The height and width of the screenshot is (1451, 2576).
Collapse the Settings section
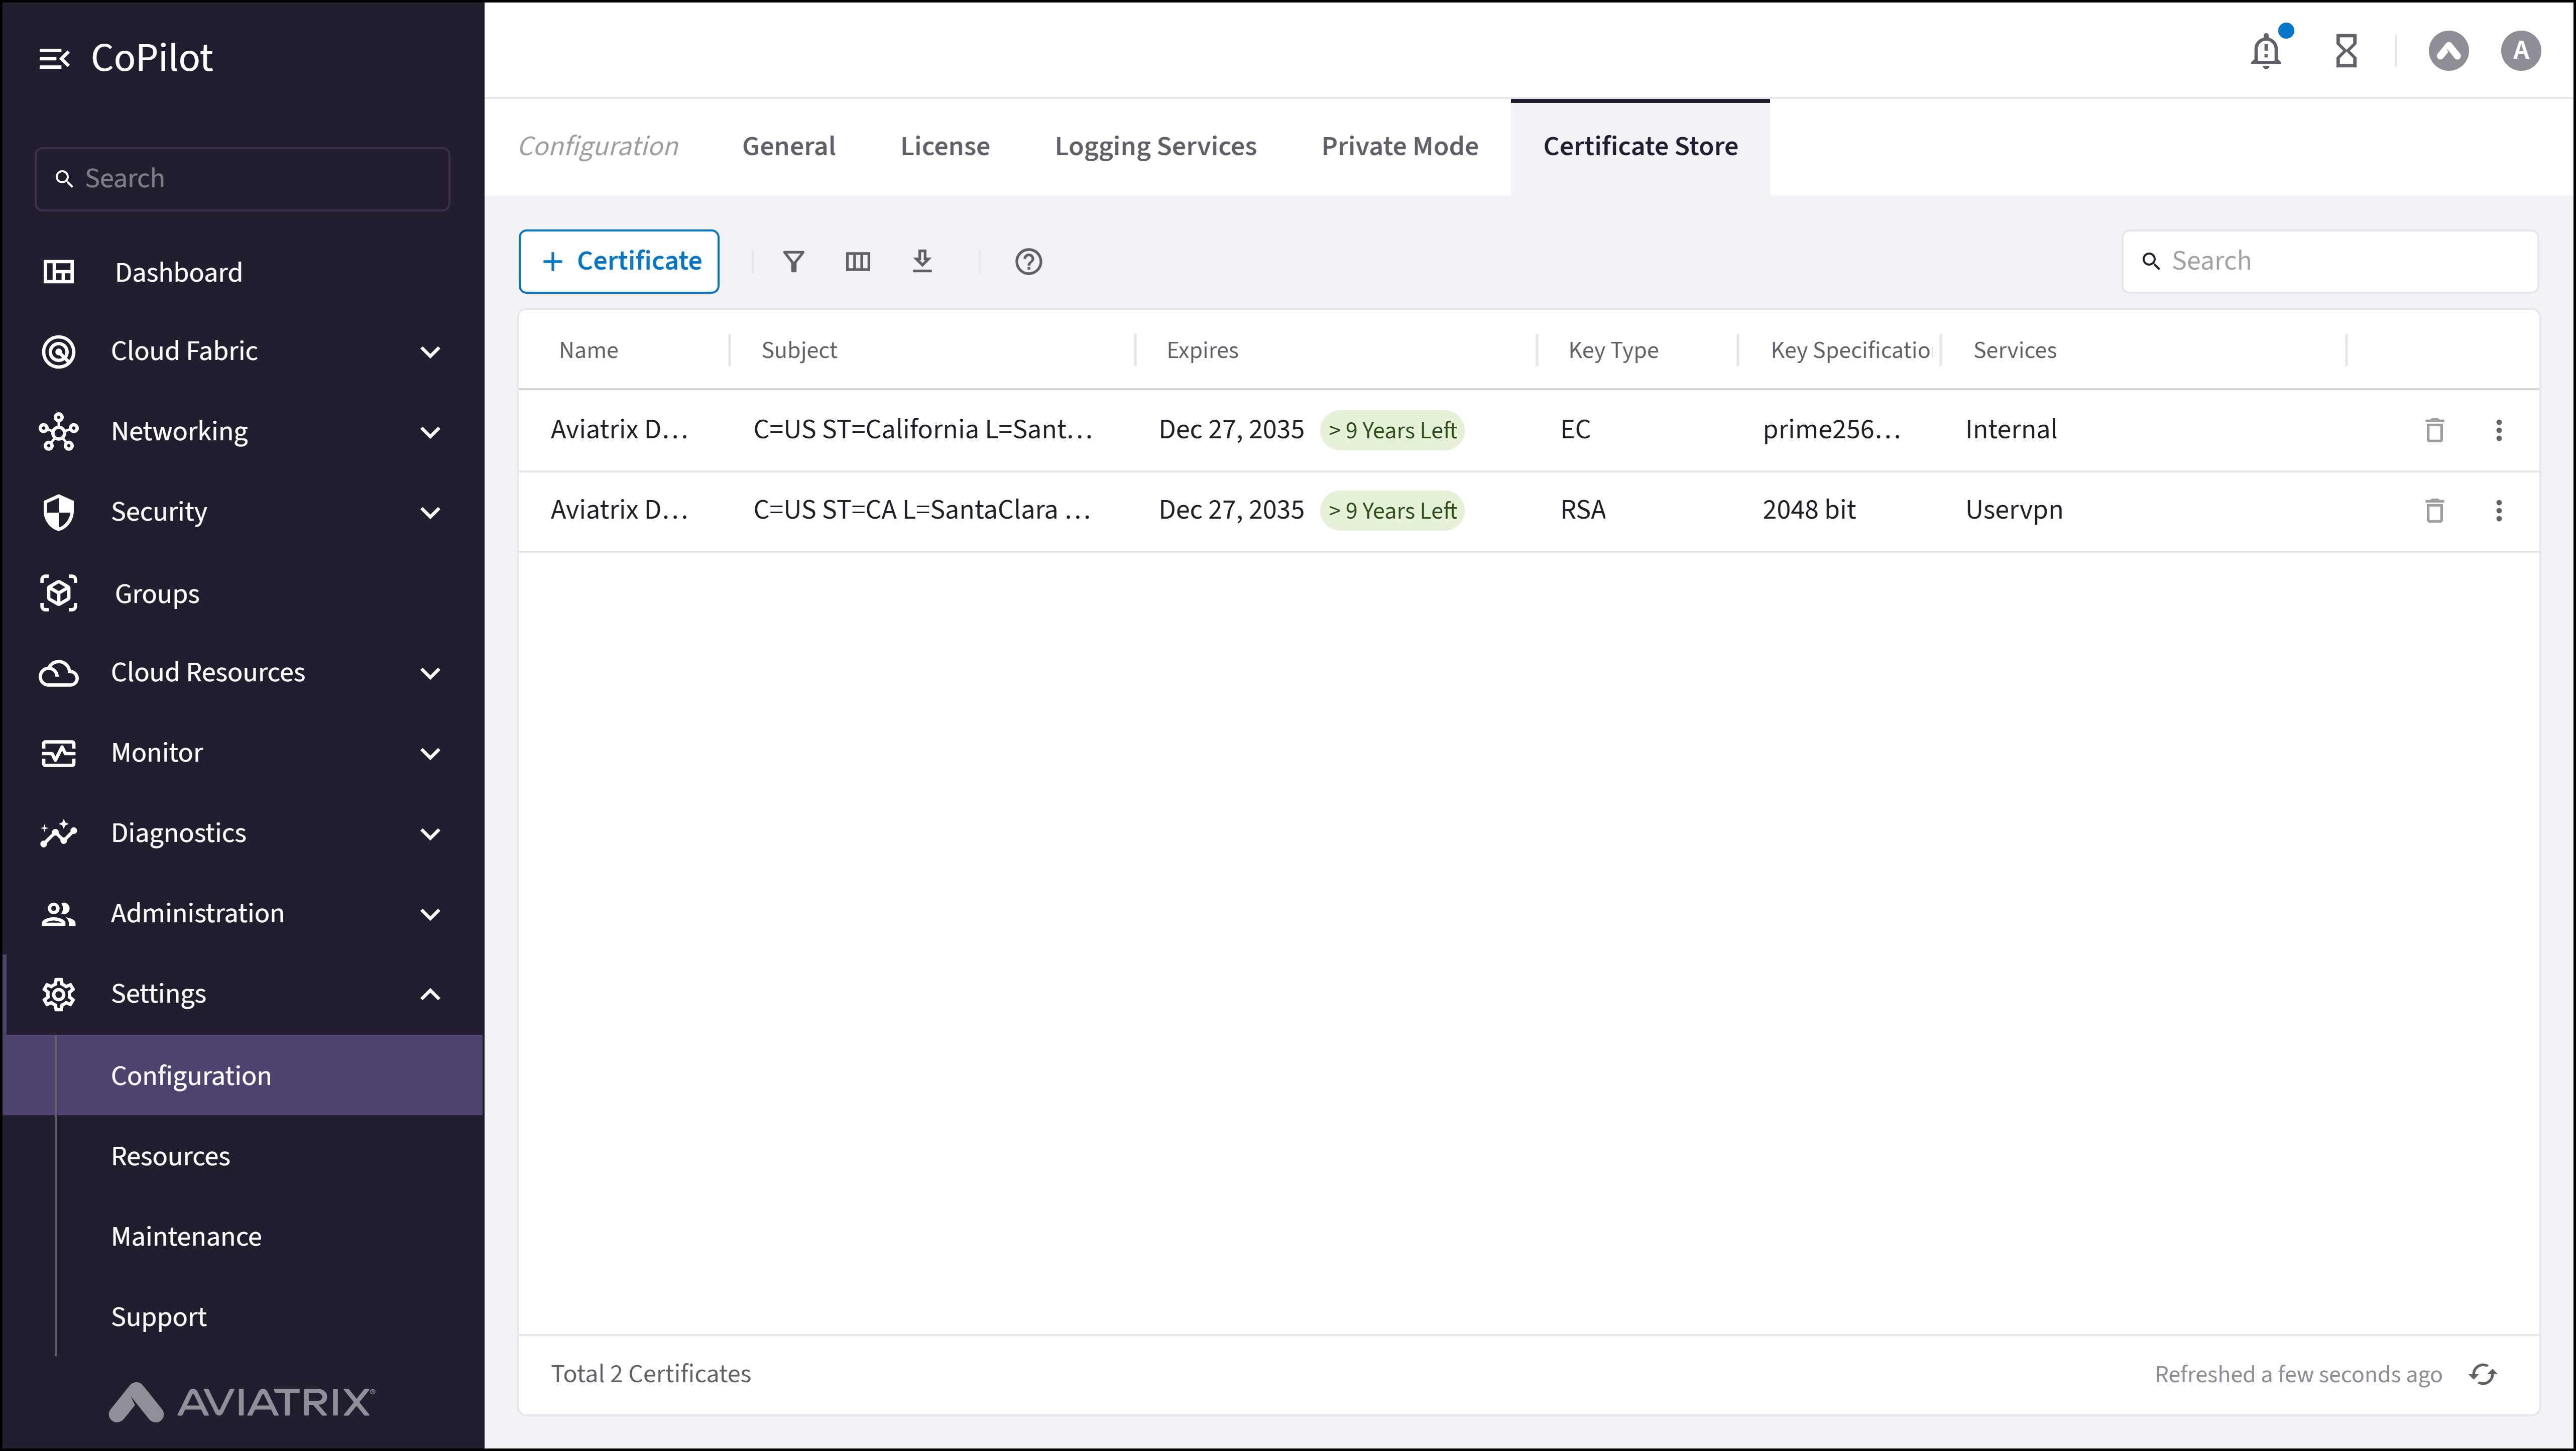click(x=431, y=994)
